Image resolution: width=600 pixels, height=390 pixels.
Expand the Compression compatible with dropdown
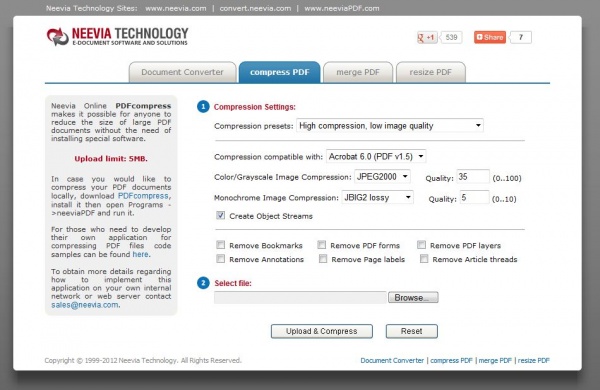click(x=376, y=157)
